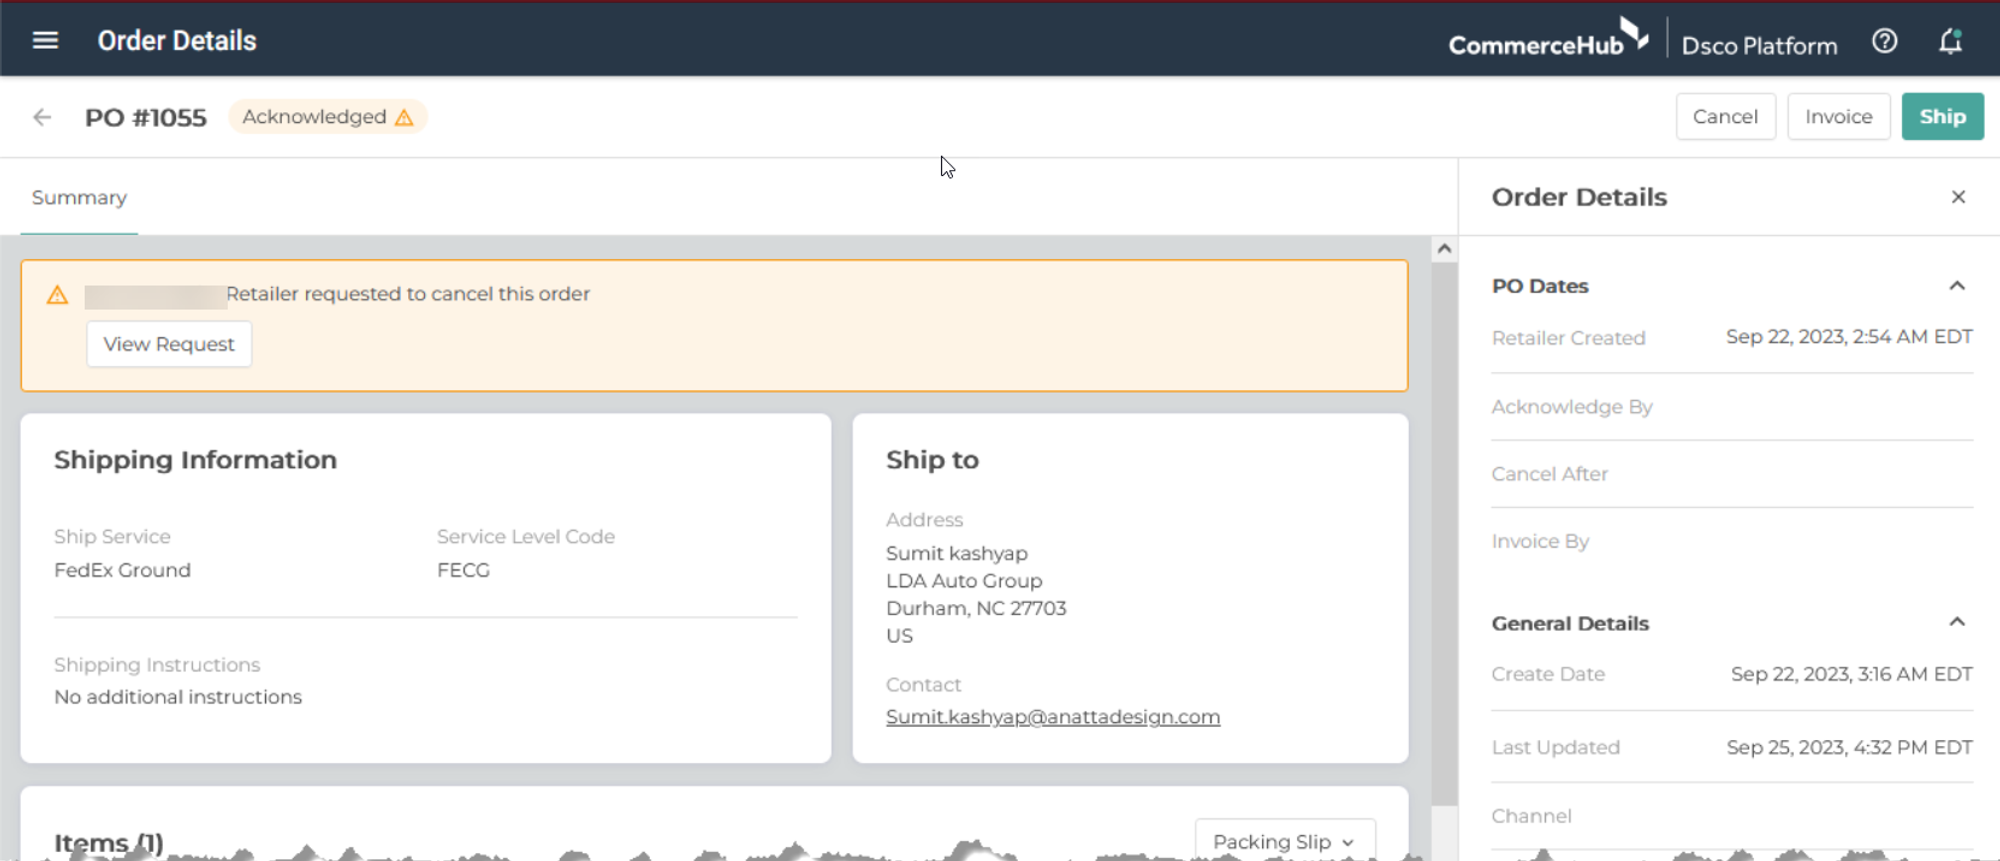Go back using the left arrow
This screenshot has height=861, width=2000.
(x=42, y=117)
